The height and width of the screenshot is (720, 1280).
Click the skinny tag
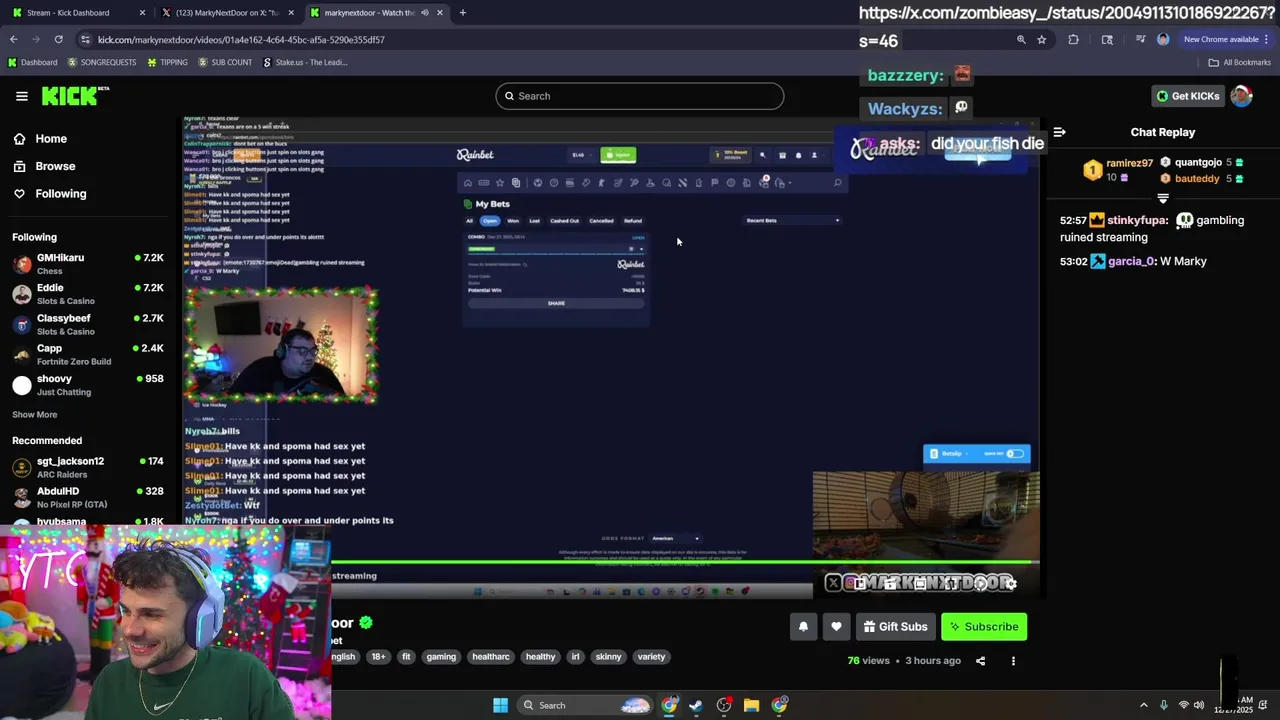(608, 657)
